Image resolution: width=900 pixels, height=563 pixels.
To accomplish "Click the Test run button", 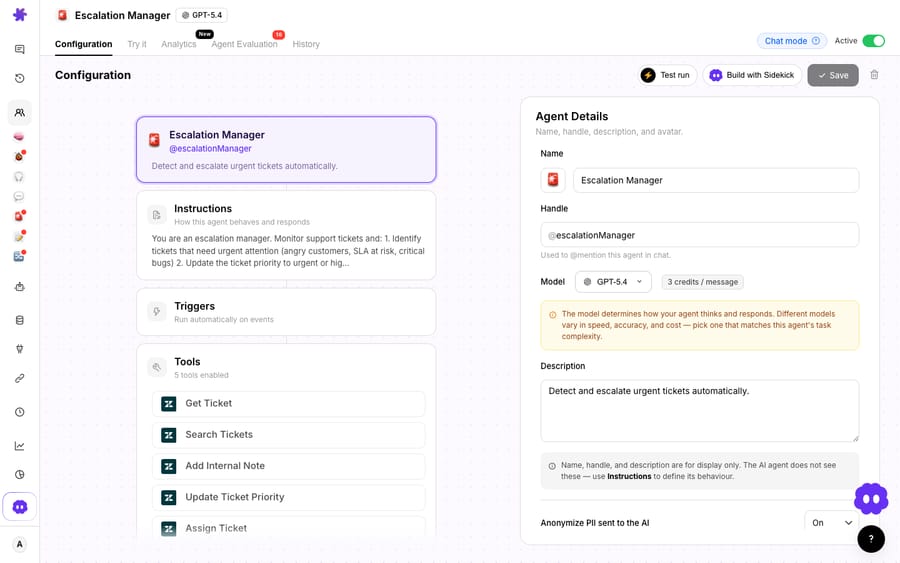I will coord(666,75).
